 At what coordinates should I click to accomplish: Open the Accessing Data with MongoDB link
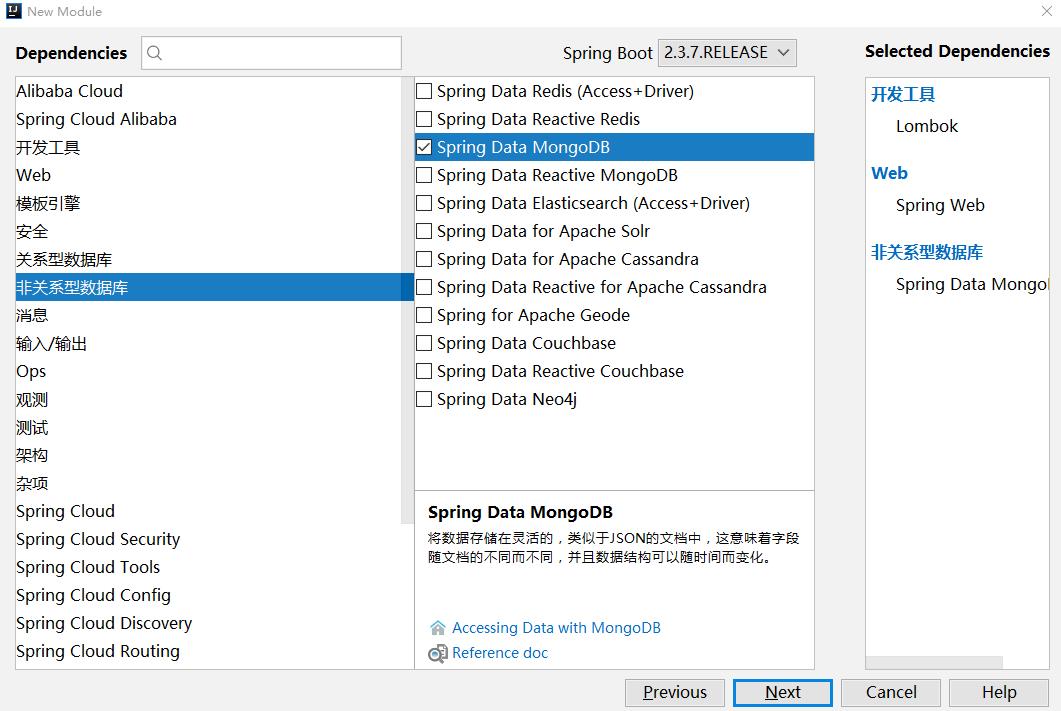click(556, 628)
